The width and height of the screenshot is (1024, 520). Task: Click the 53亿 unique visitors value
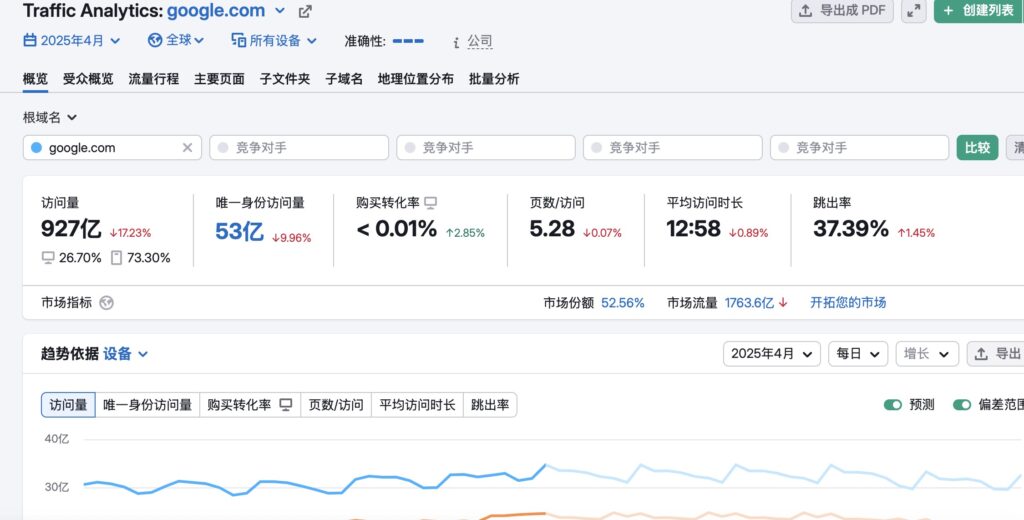tap(239, 231)
